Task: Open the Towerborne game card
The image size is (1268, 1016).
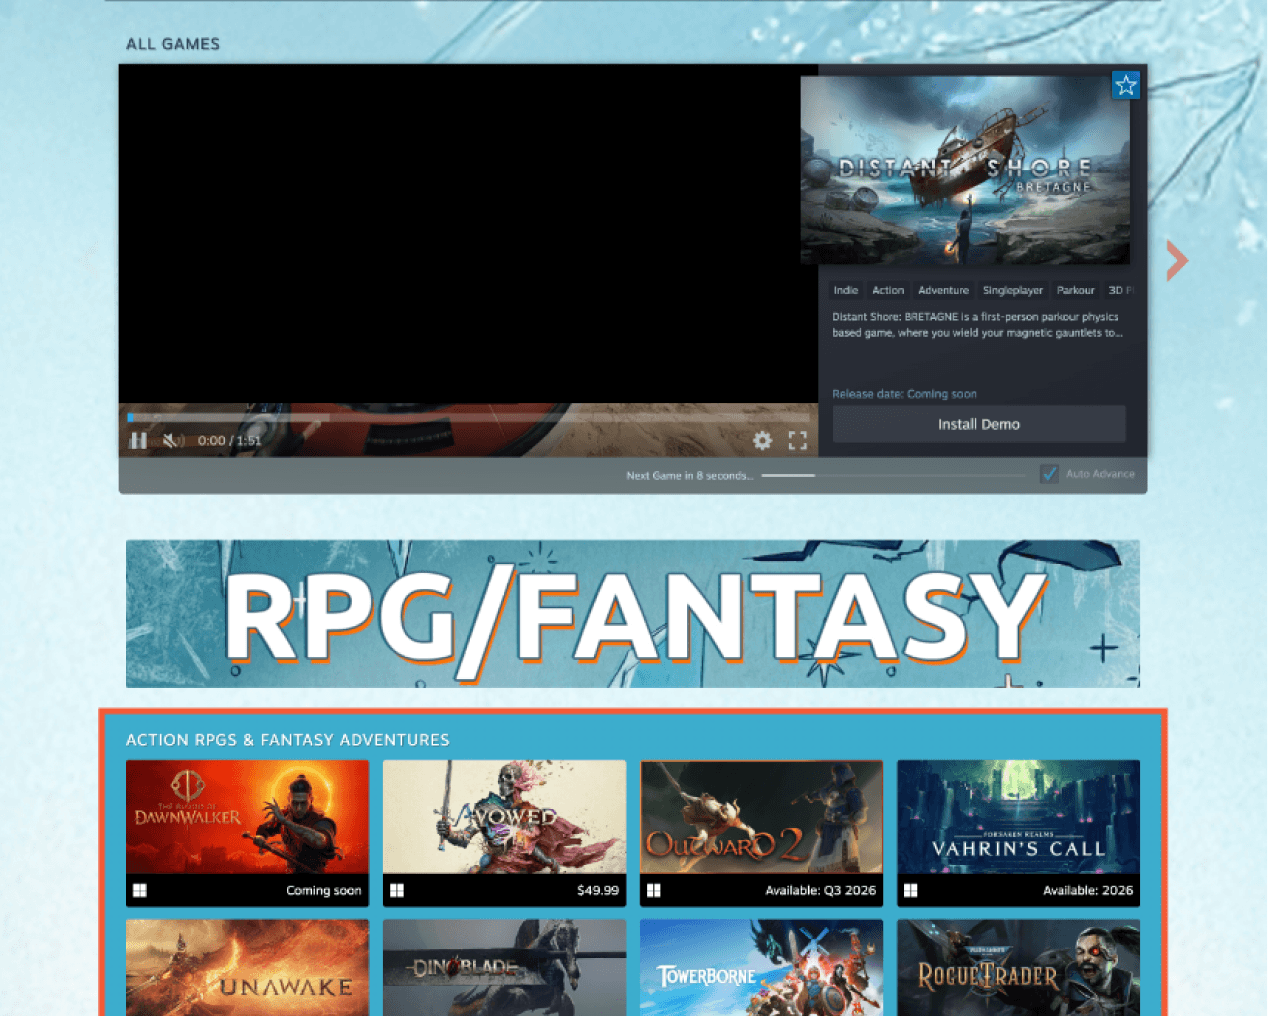Action: click(x=761, y=968)
